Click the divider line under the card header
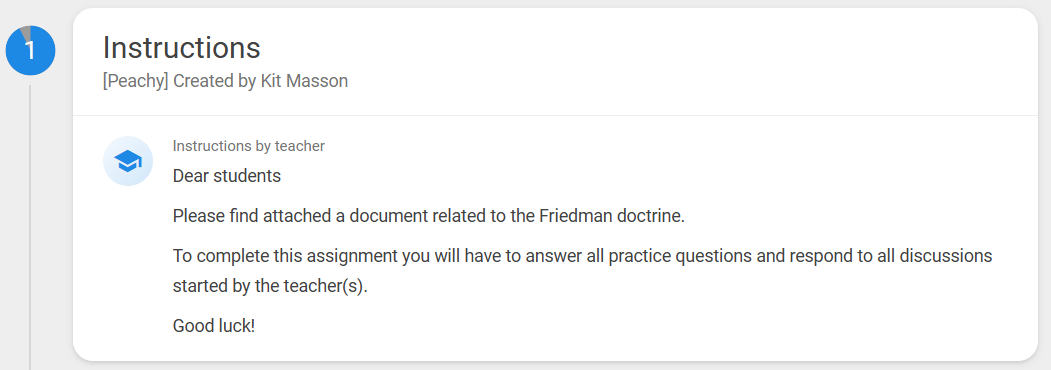This screenshot has width=1051, height=370. tap(555, 115)
